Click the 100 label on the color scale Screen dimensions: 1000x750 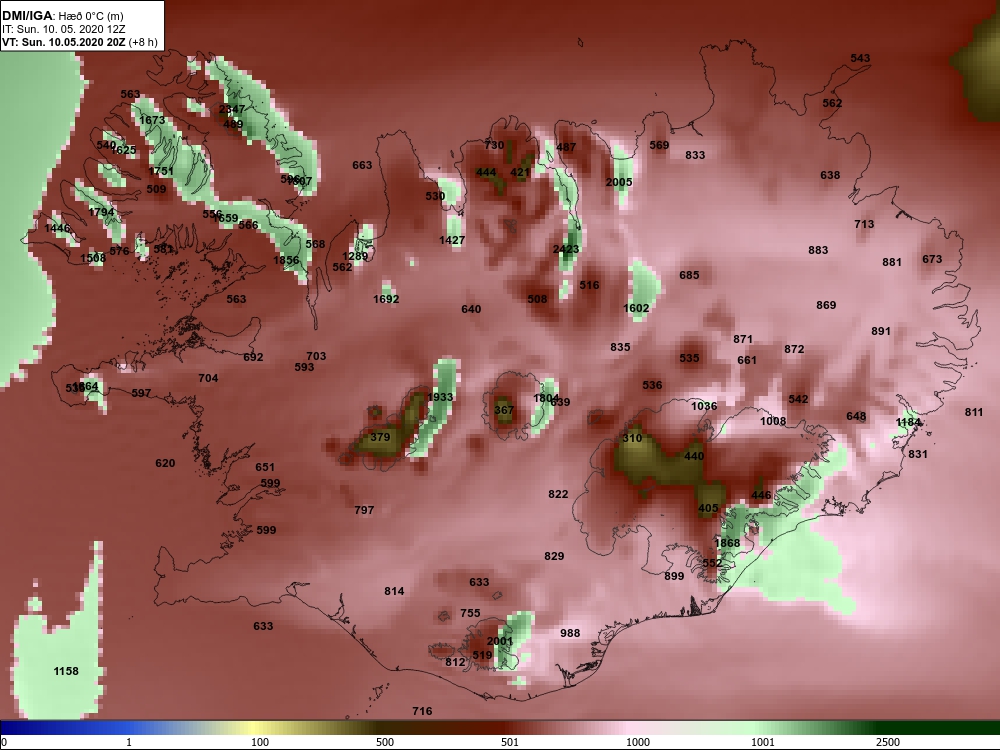pyautogui.click(x=260, y=742)
